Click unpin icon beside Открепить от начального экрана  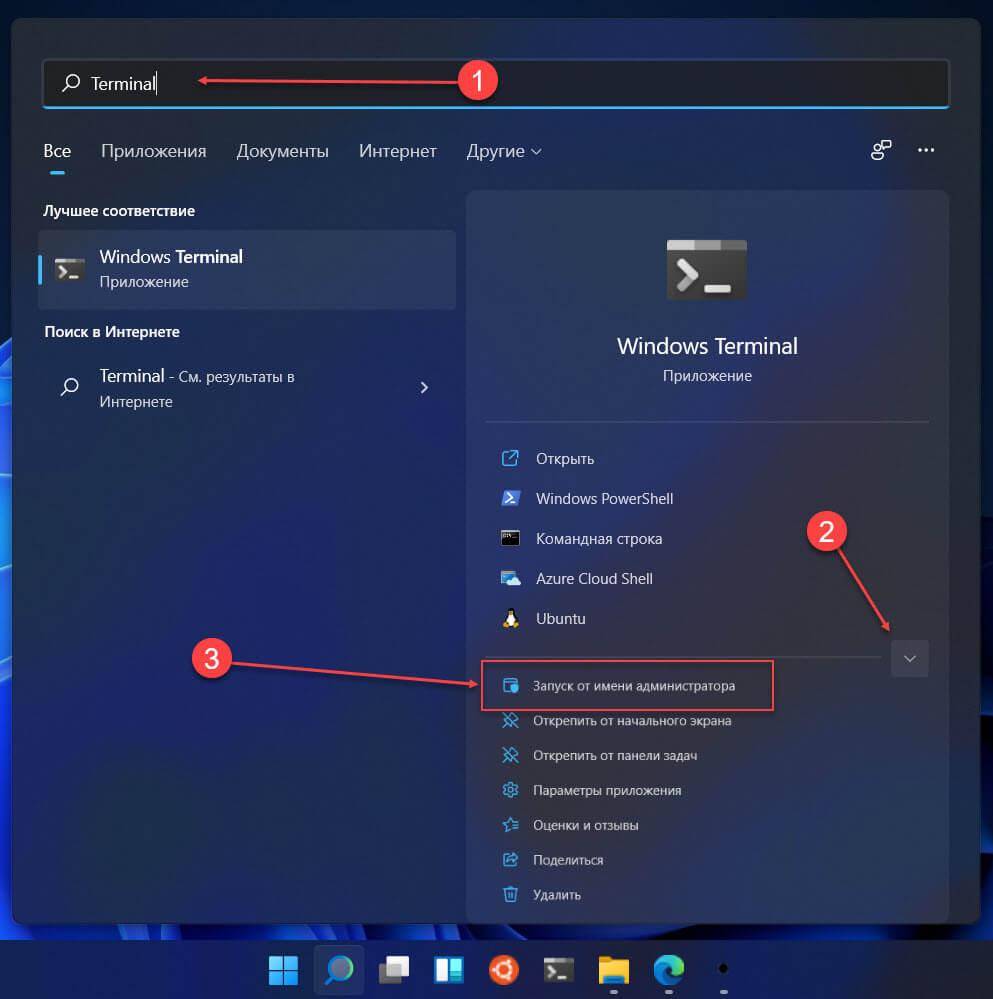510,721
